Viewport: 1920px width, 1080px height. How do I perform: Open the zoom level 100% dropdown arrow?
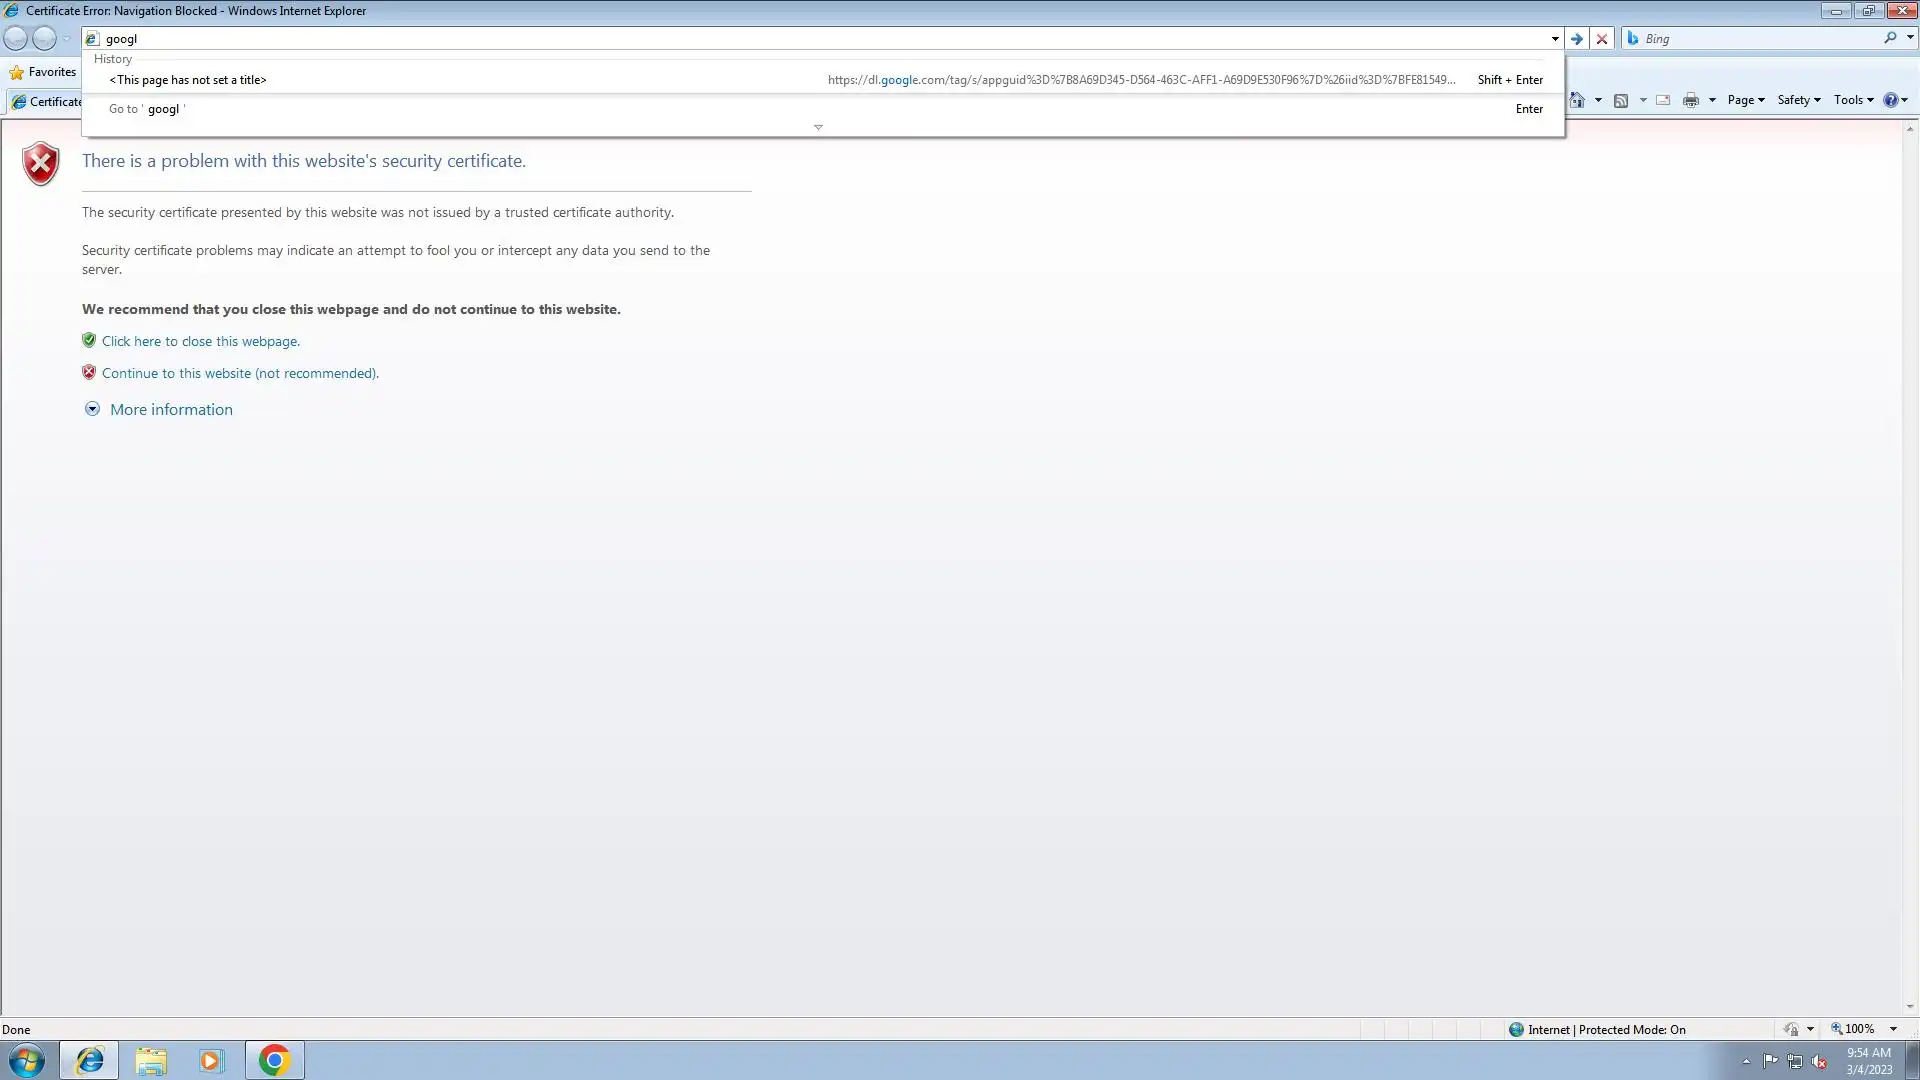[x=1893, y=1029]
